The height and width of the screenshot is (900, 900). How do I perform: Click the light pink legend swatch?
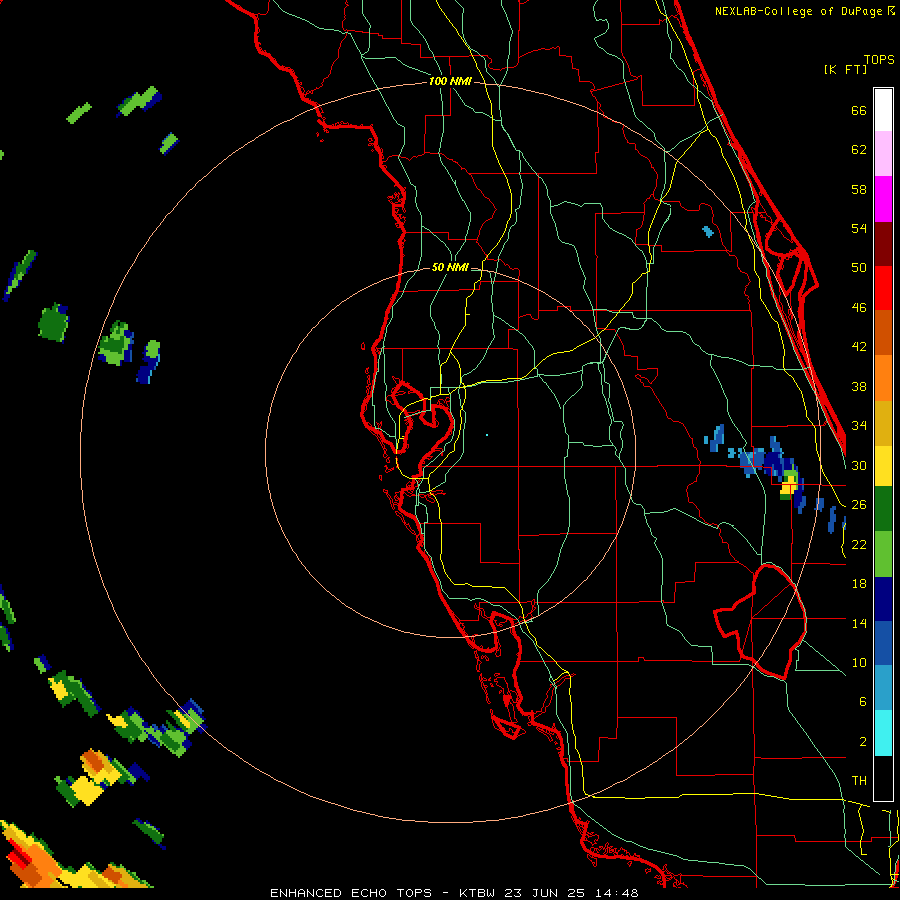coord(883,153)
